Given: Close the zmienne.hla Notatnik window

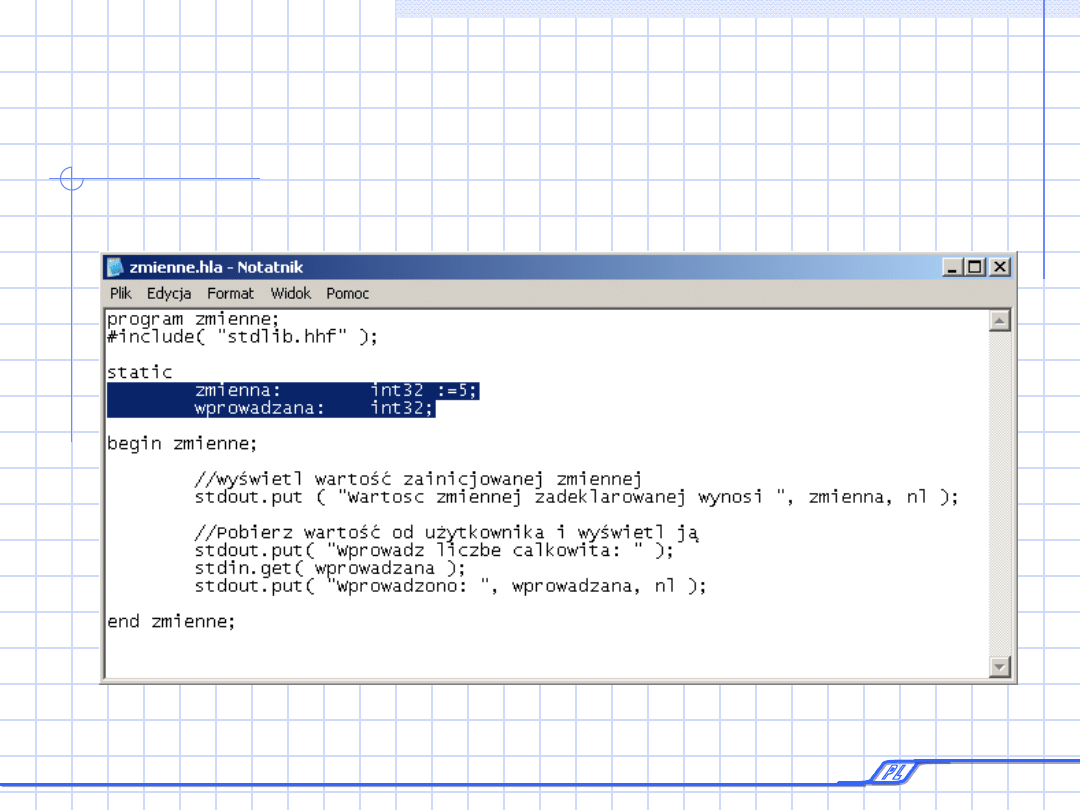Looking at the screenshot, I should tap(1000, 267).
